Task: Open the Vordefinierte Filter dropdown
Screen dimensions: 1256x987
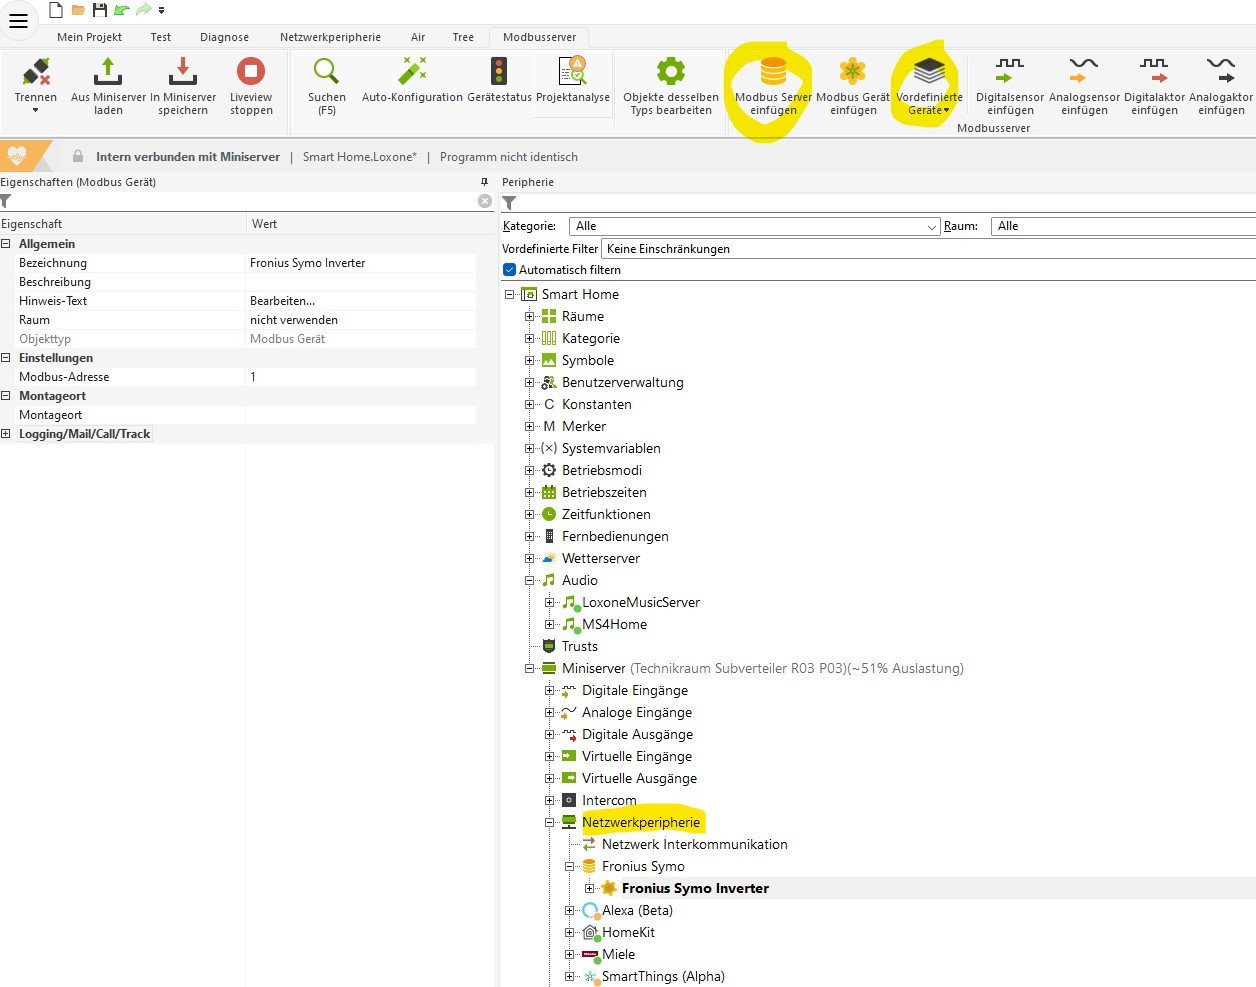Action: tap(928, 249)
